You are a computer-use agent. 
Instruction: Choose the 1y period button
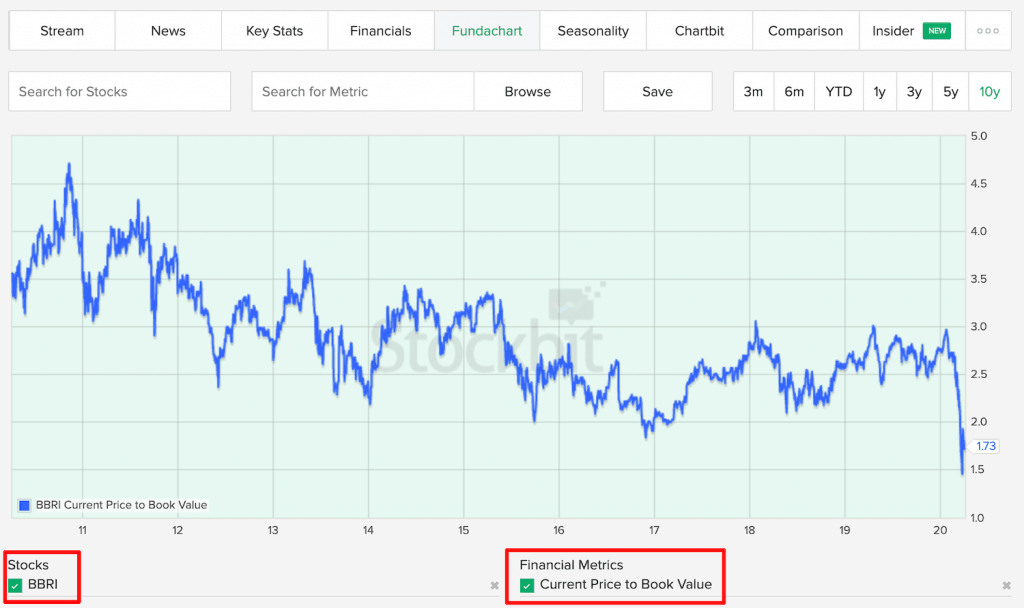point(879,91)
